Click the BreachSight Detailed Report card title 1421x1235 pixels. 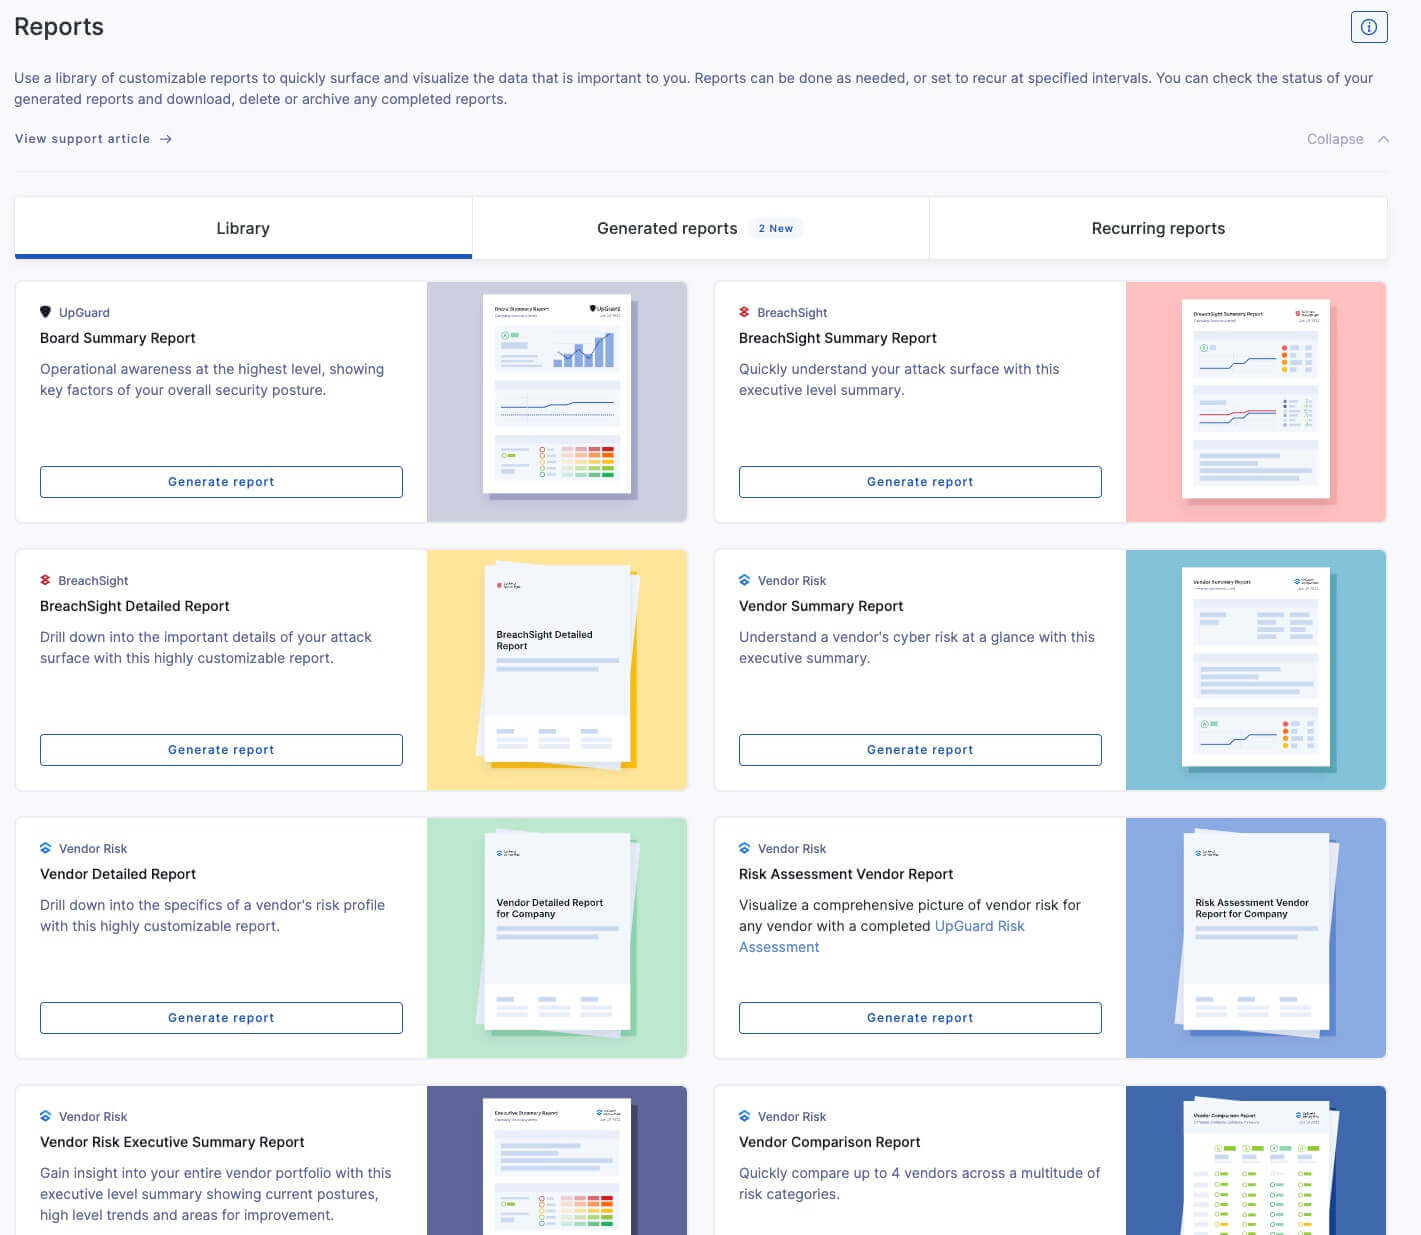click(134, 606)
